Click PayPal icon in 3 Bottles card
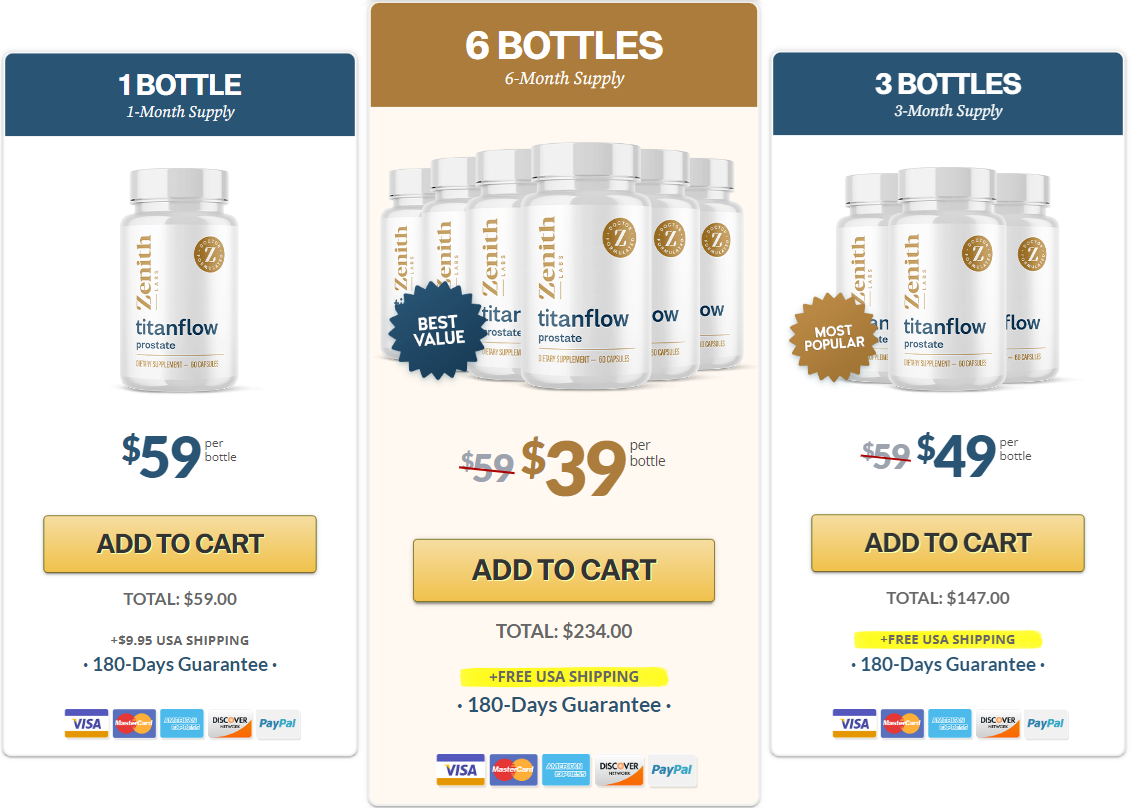 pyautogui.click(x=1045, y=724)
